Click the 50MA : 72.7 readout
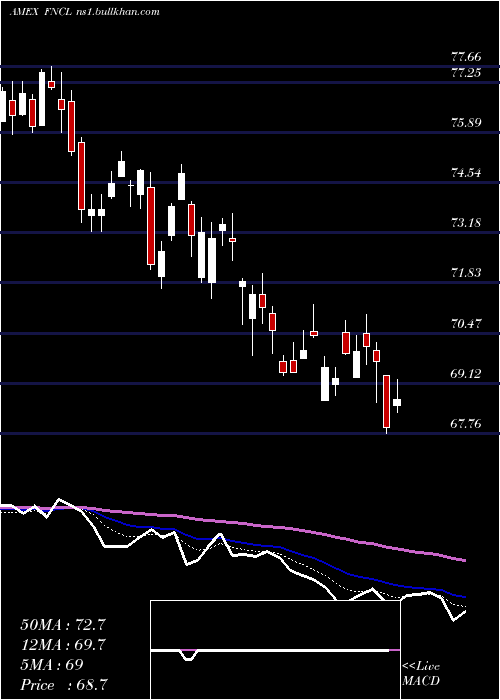This screenshot has height=700, width=500. coord(63,625)
